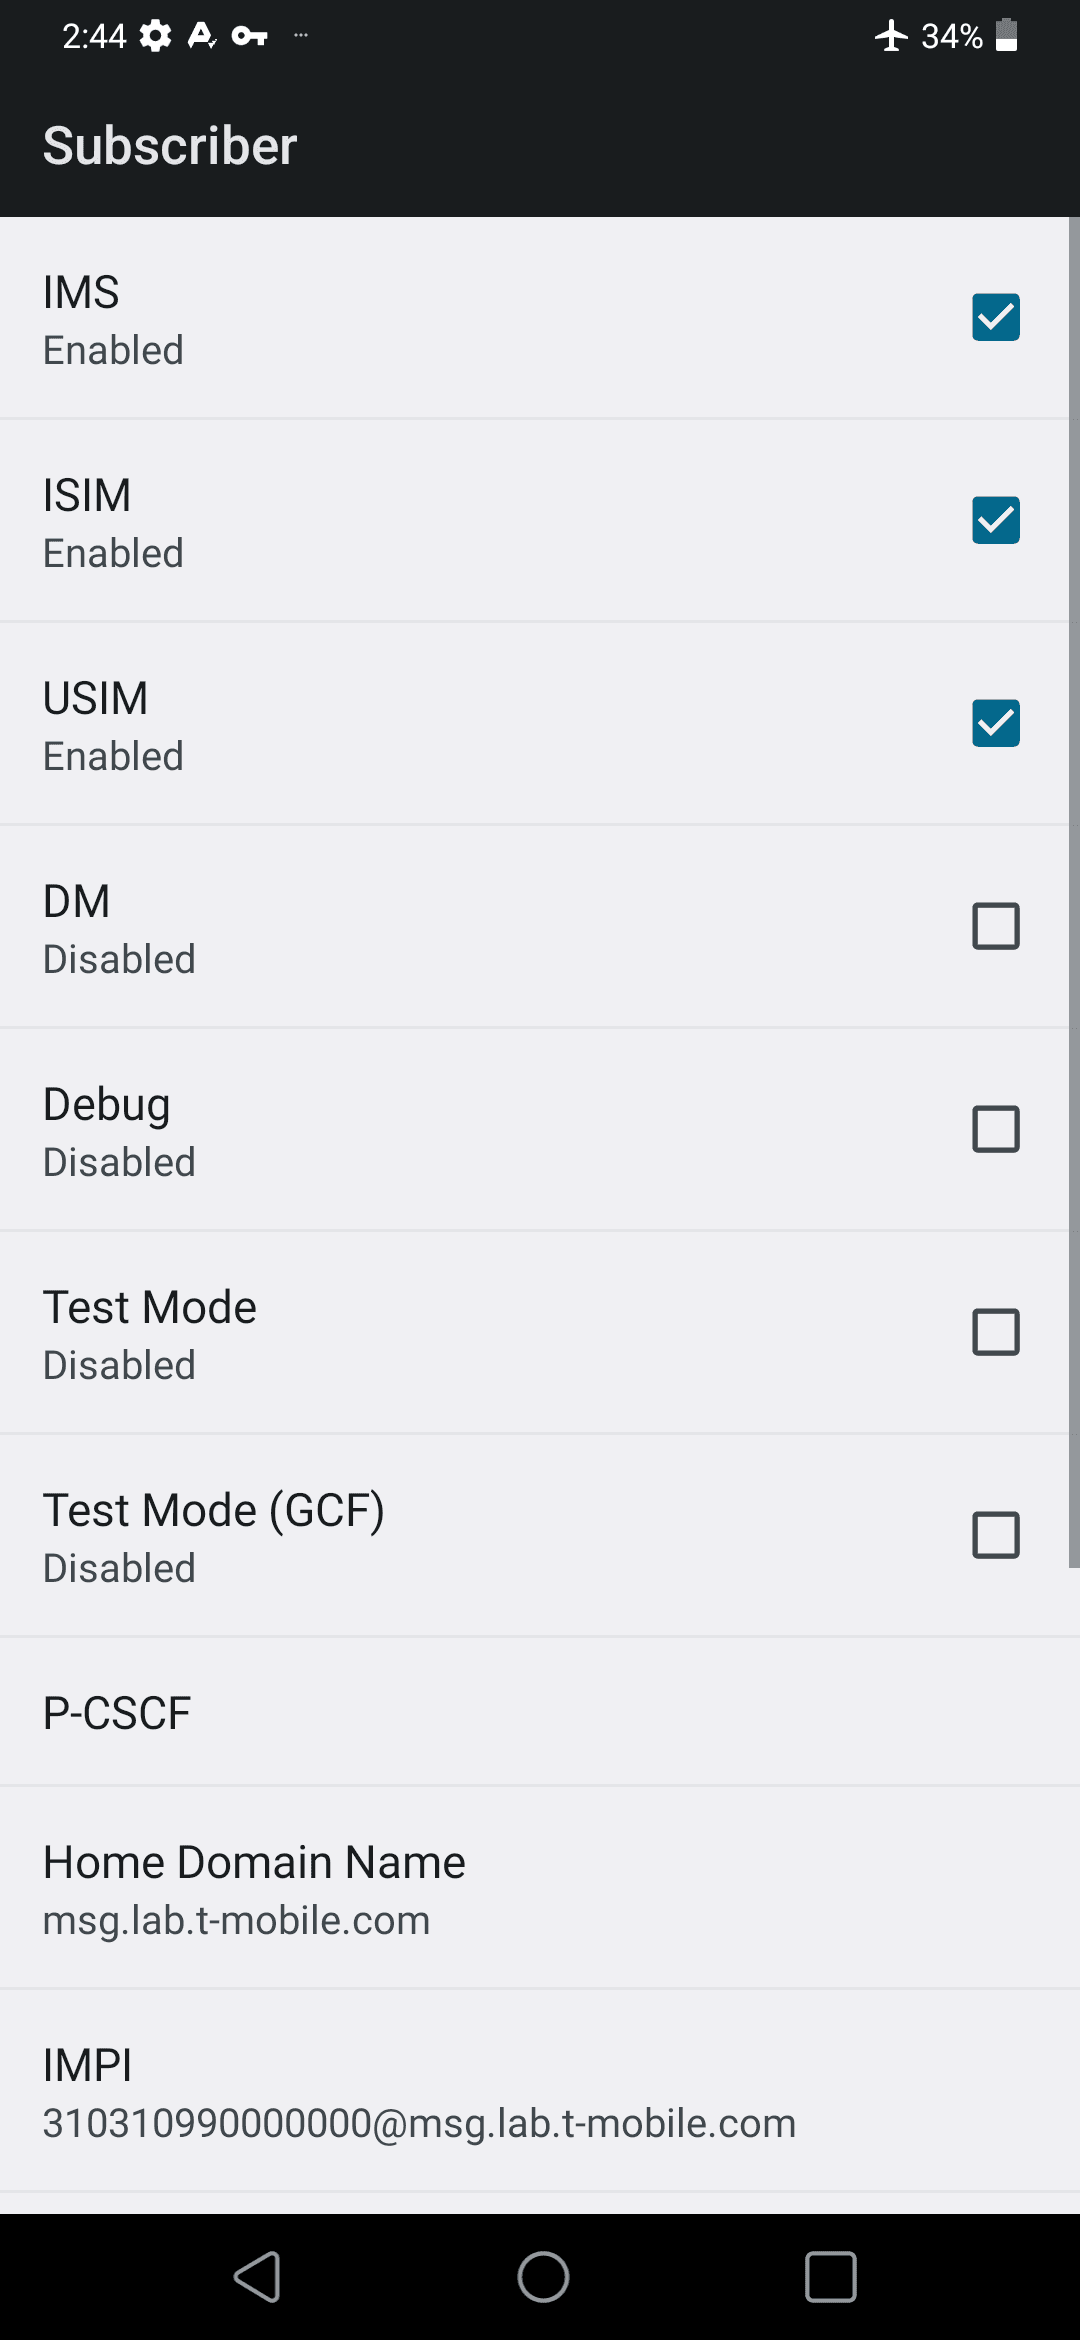Tick the Test Mode (GCF) checkbox

point(995,1535)
